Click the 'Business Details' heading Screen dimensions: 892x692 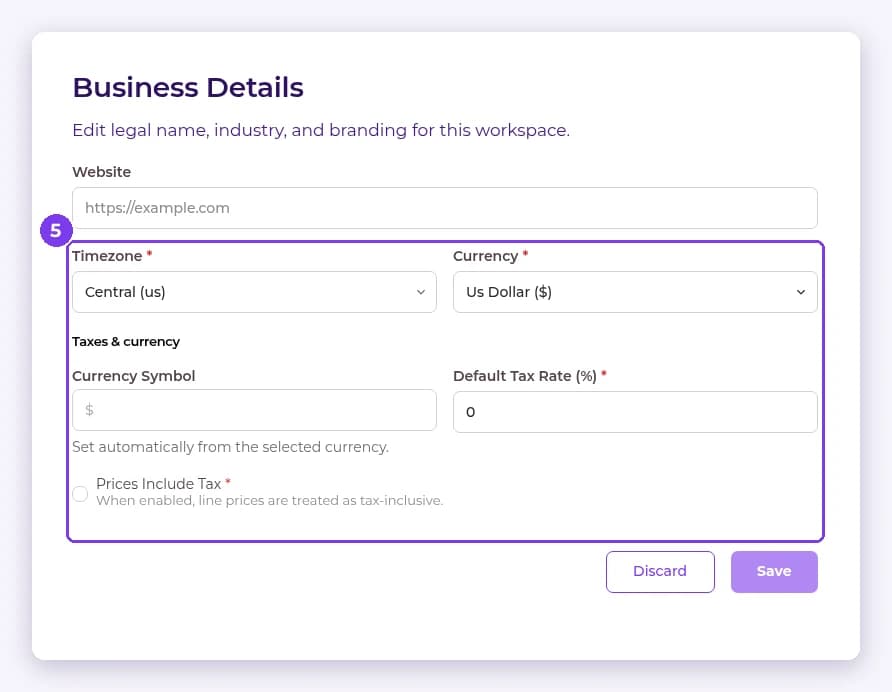click(188, 88)
